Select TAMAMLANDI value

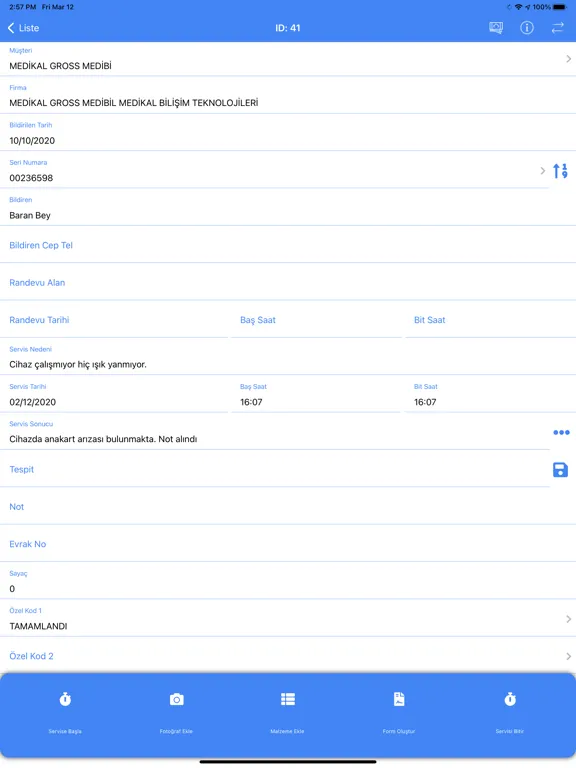38,626
